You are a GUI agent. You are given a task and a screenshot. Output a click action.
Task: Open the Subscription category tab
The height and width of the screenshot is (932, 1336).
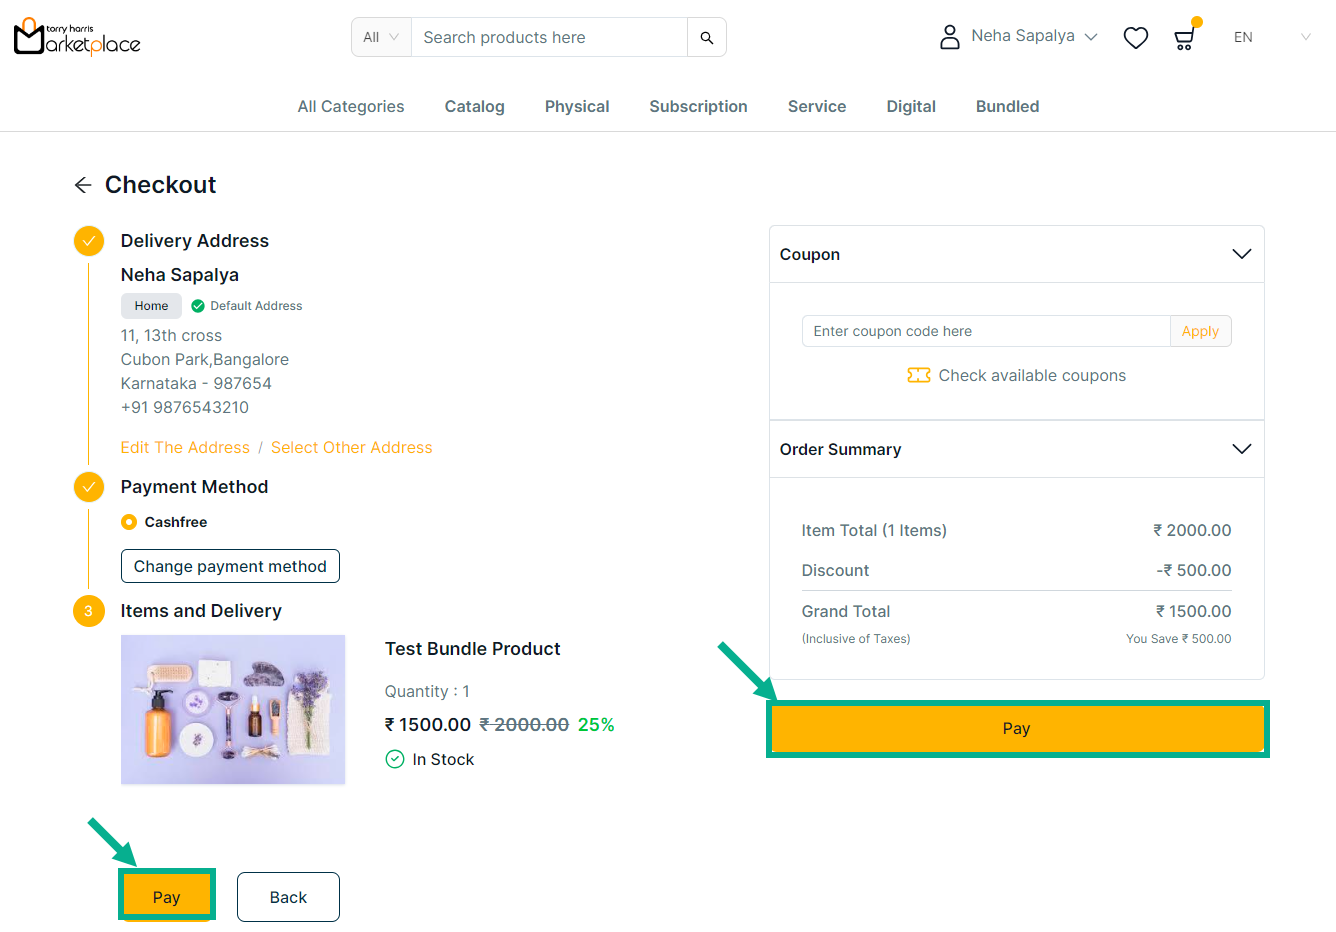click(x=698, y=107)
